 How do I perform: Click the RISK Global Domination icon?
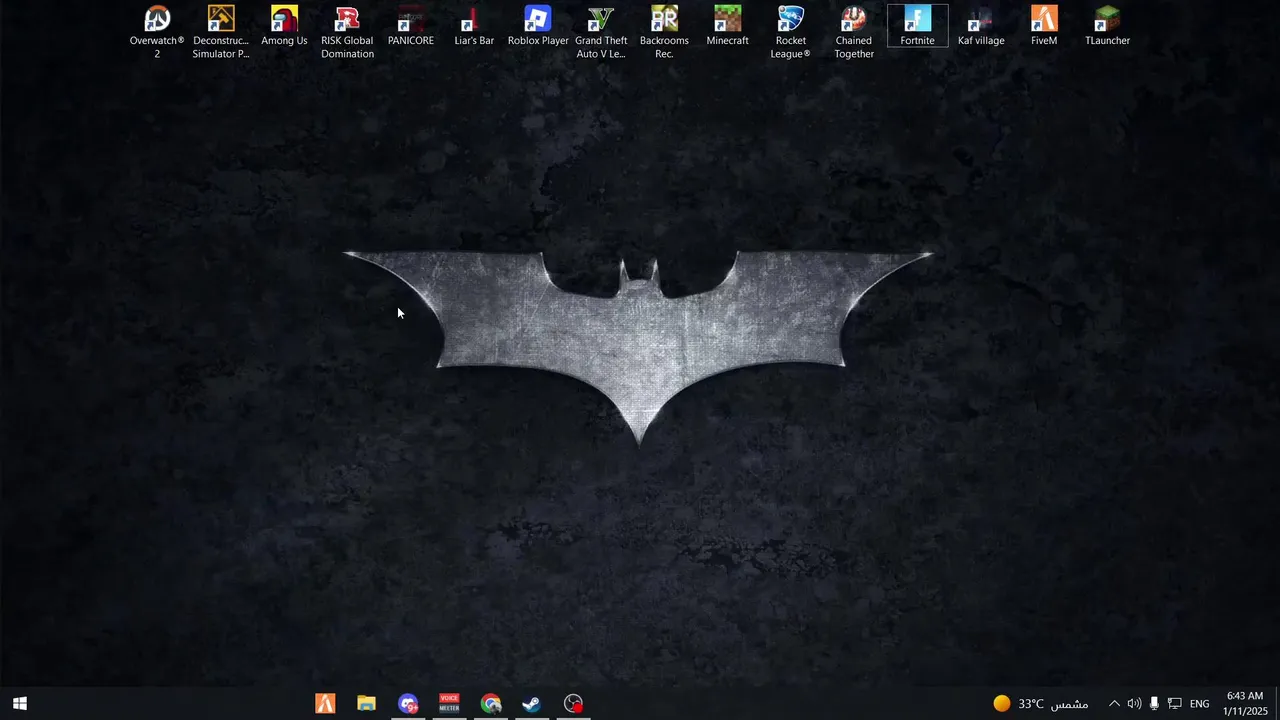click(347, 31)
